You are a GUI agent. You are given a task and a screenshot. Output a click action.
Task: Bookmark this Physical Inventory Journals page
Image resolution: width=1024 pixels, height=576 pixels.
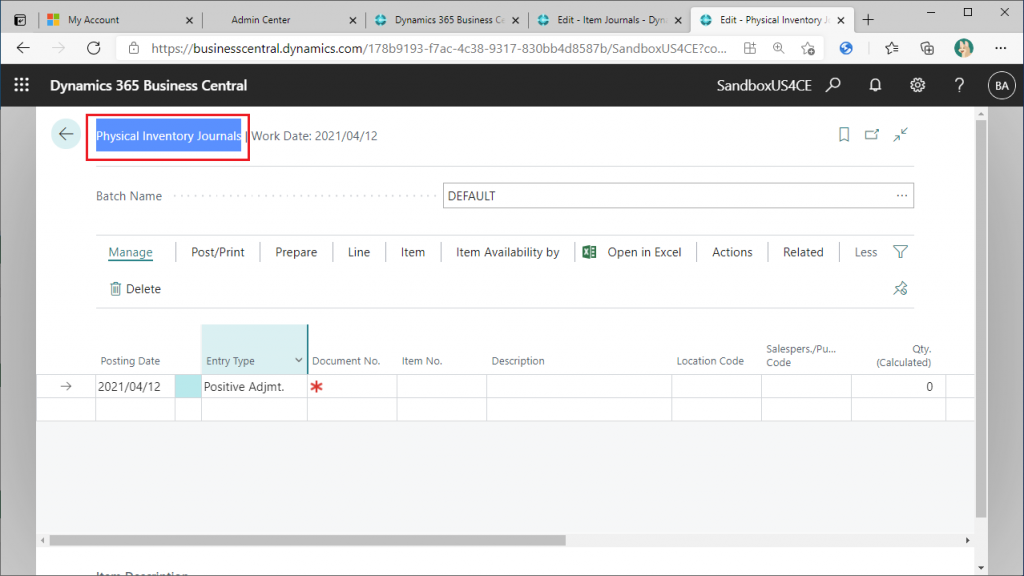[844, 135]
